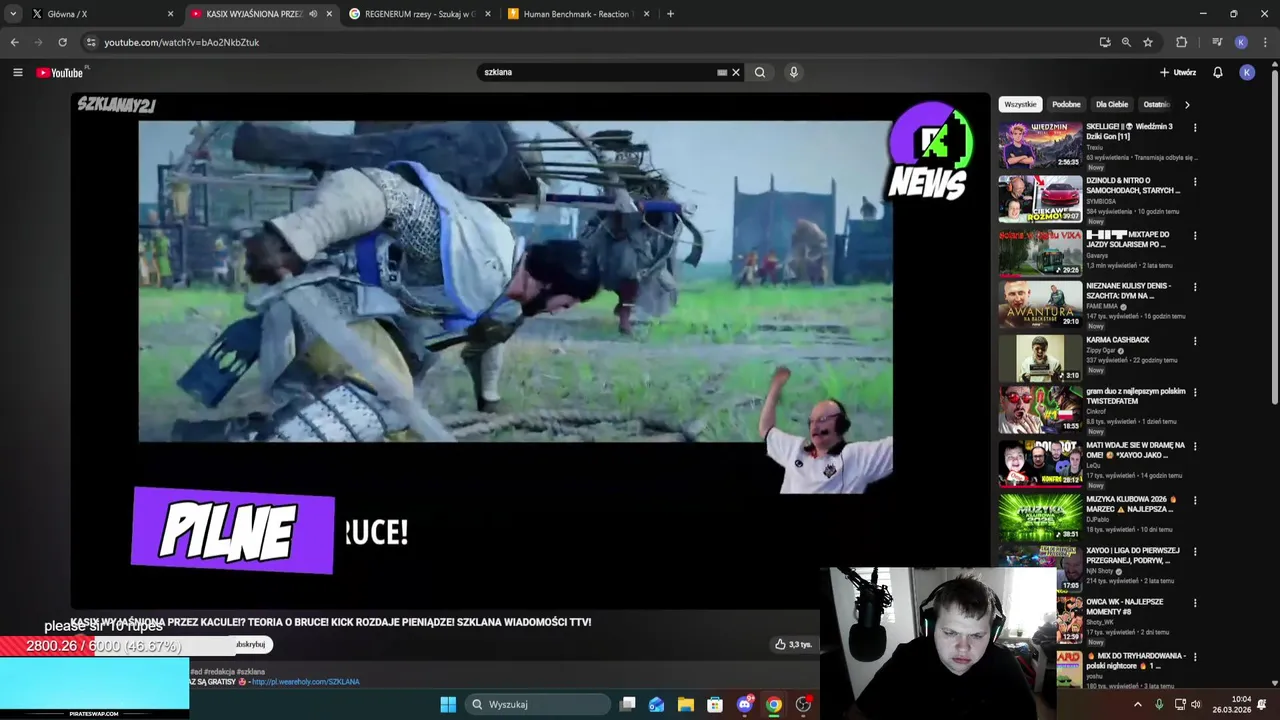Clear the search box with the X
This screenshot has width=1280, height=720.
point(736,72)
